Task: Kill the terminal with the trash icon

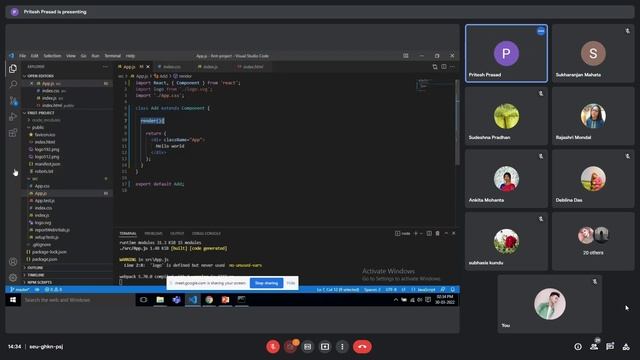Action: tap(438, 233)
